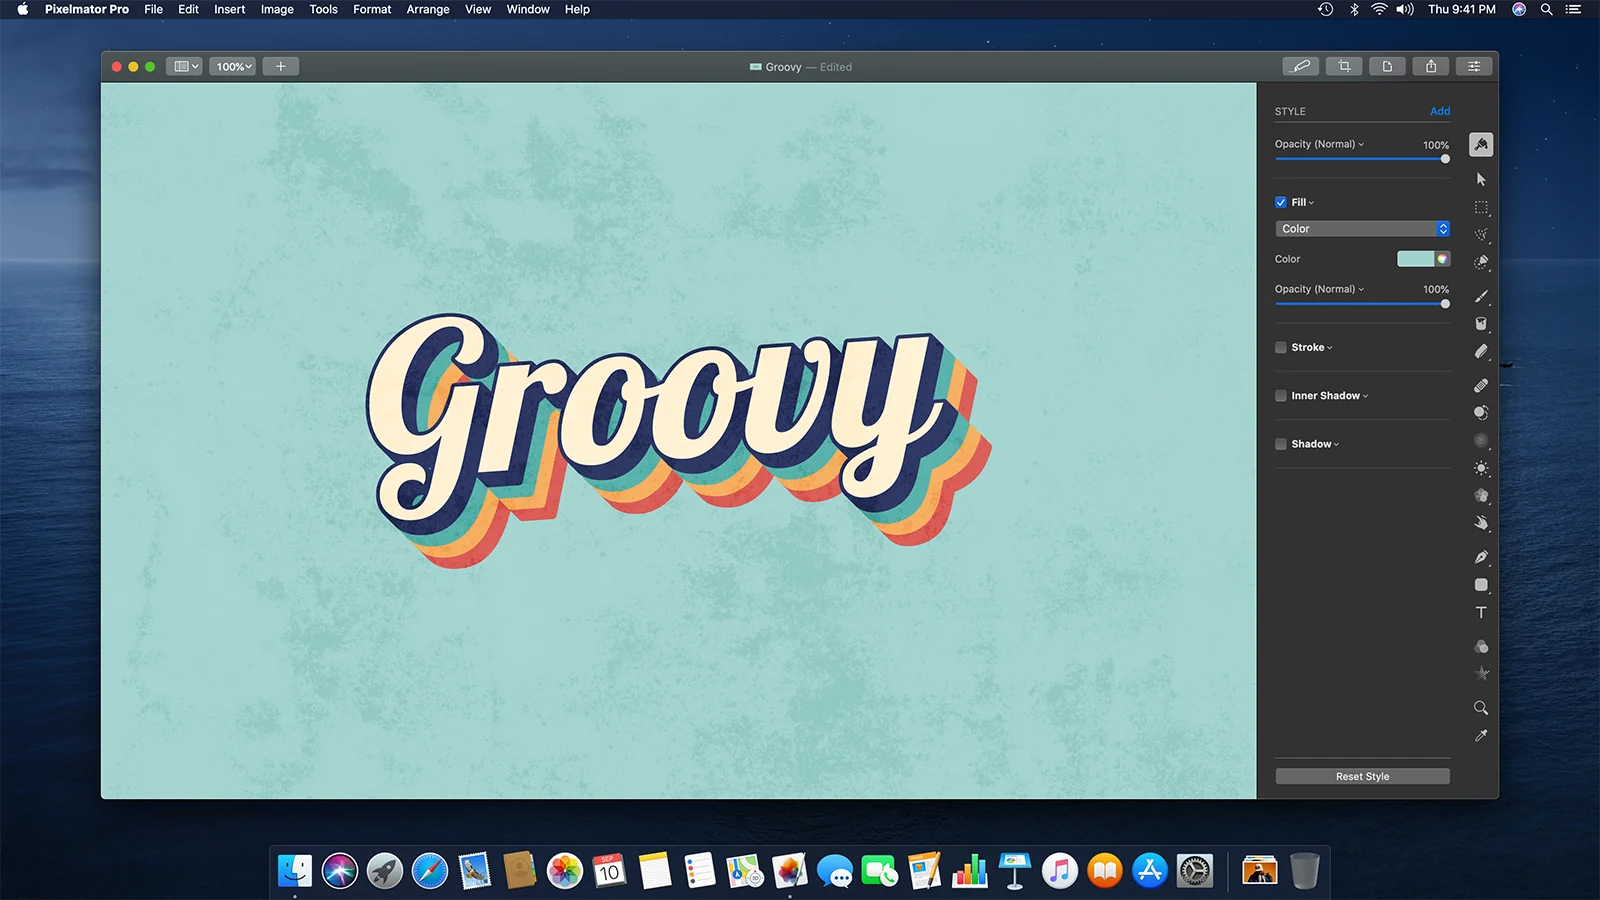Select the Type text tool
This screenshot has height=900, width=1600.
click(x=1481, y=612)
